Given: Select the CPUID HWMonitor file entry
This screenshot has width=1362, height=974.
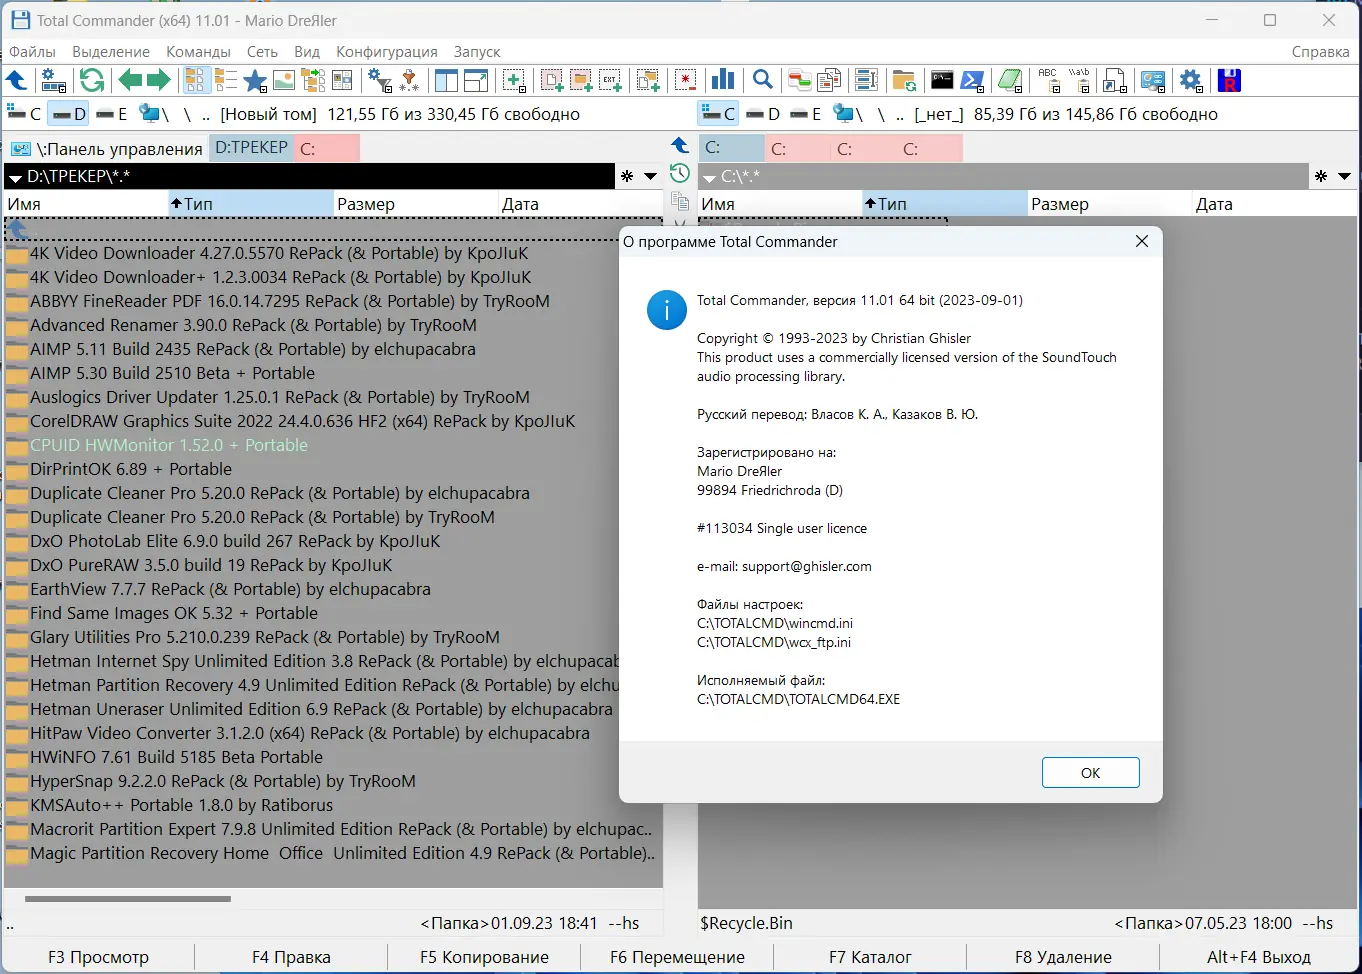Looking at the screenshot, I should (x=168, y=445).
